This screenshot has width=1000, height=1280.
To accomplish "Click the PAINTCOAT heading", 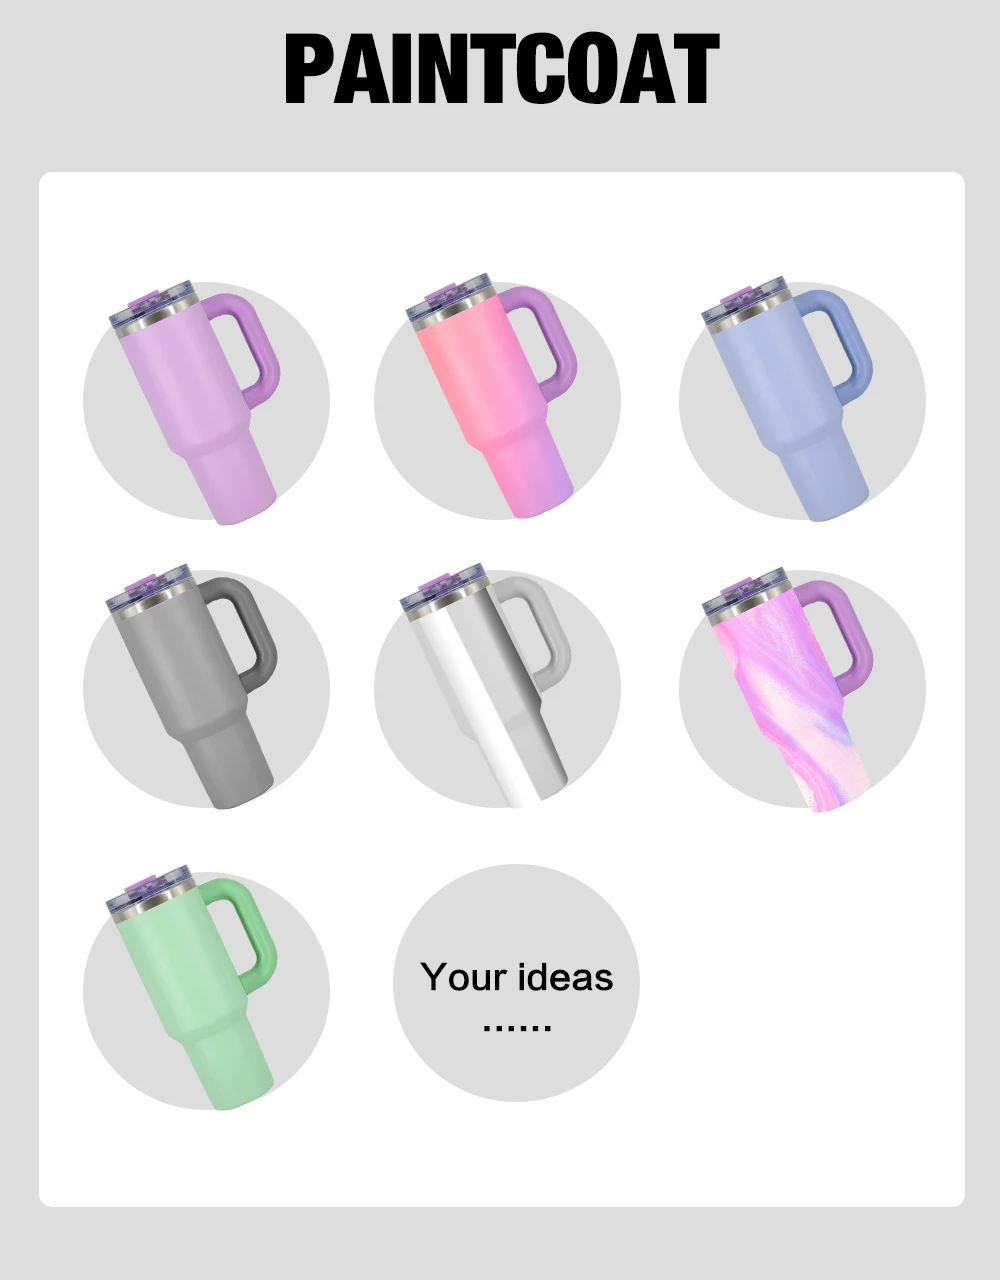I will point(501,70).
